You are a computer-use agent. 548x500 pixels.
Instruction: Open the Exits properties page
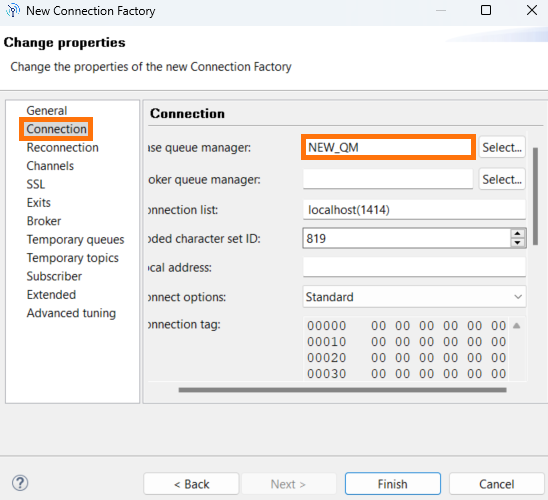click(x=38, y=202)
